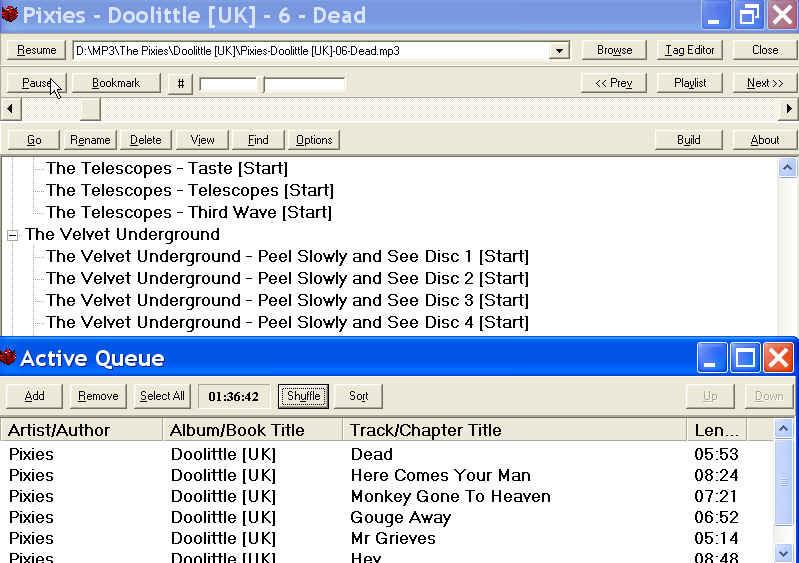Click the Add button in Active Queue

coord(34,396)
